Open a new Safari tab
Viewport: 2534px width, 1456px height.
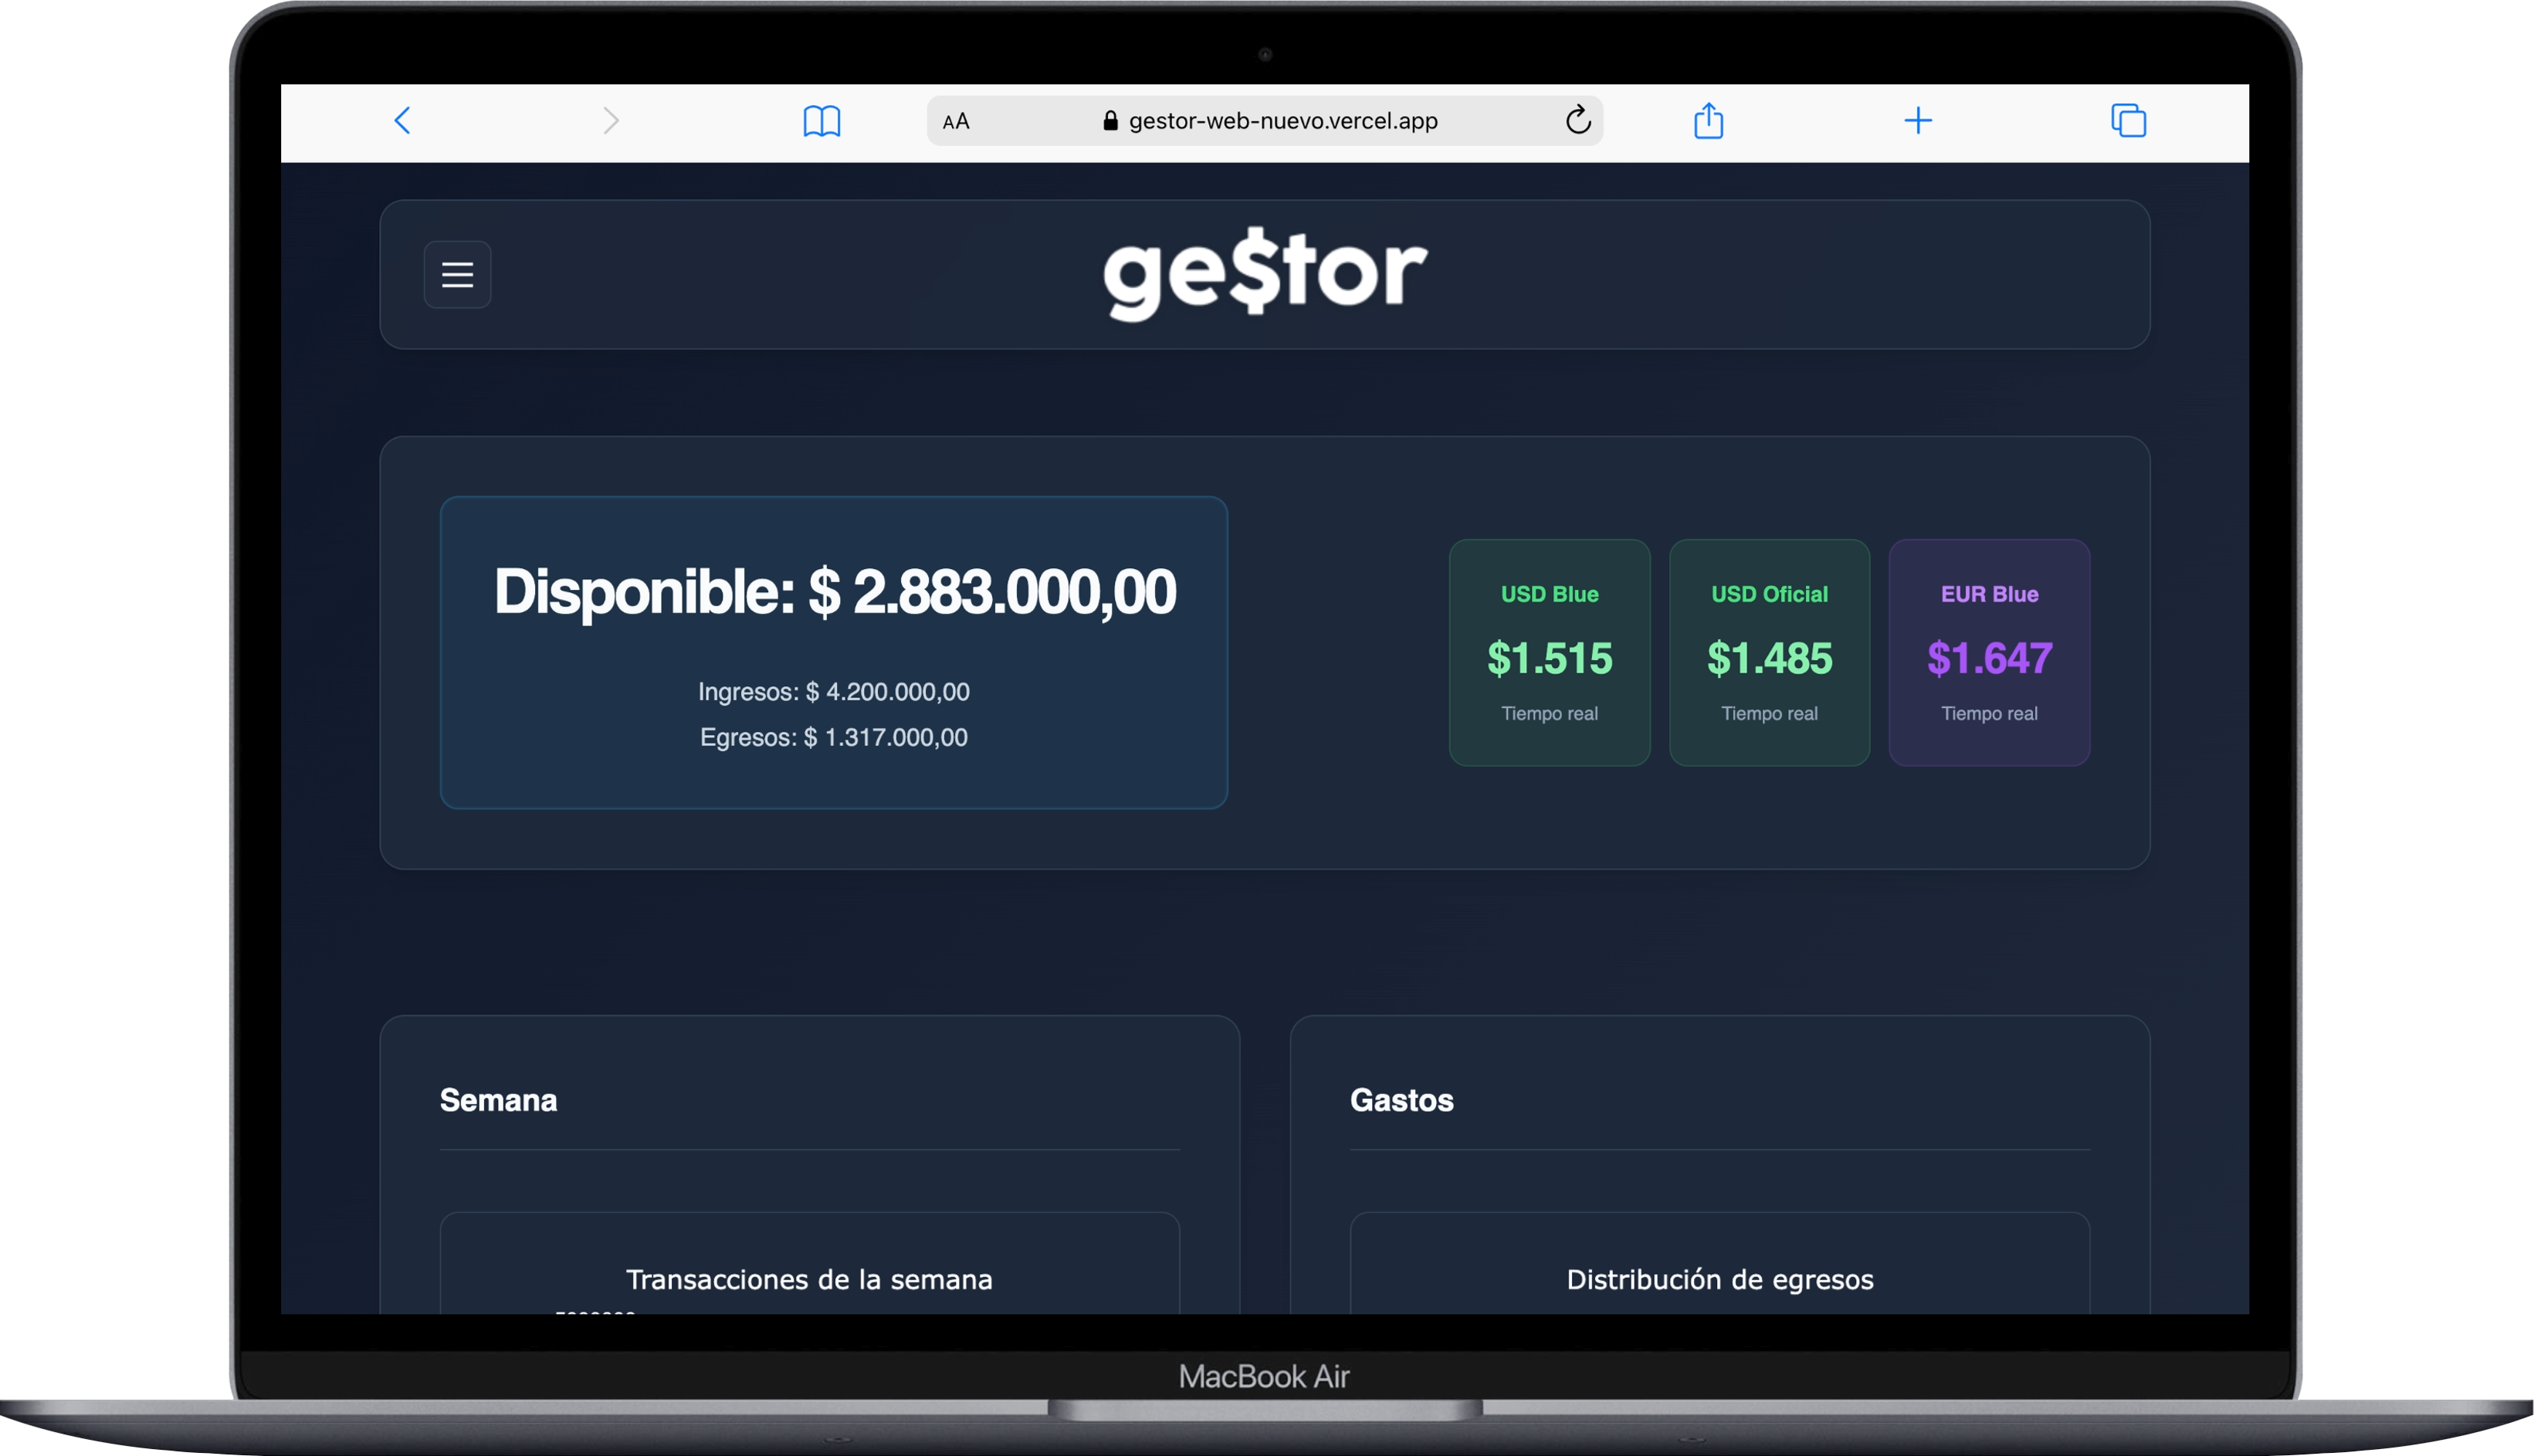click(x=1918, y=120)
